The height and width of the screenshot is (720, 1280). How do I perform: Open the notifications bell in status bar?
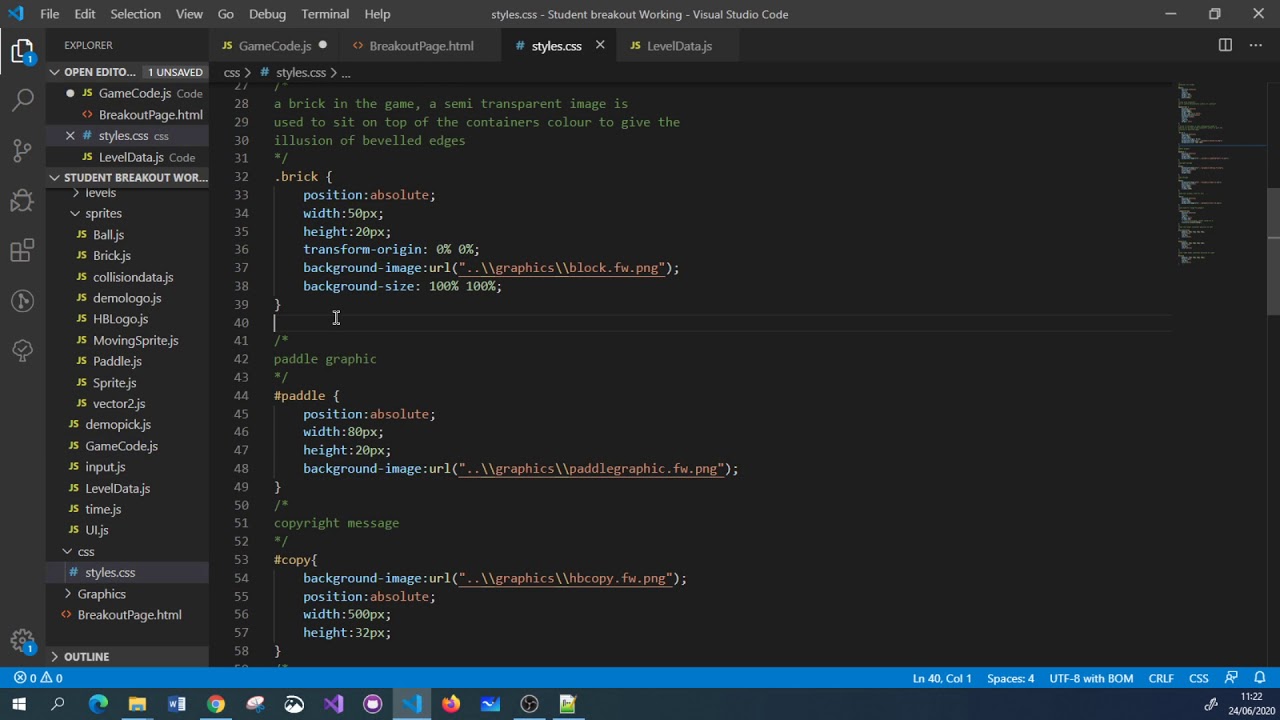coord(1259,678)
